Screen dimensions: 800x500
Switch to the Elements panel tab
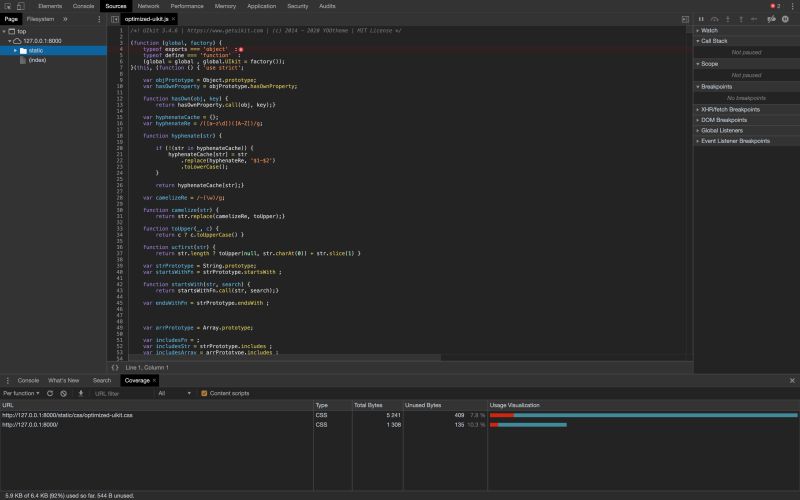click(50, 6)
